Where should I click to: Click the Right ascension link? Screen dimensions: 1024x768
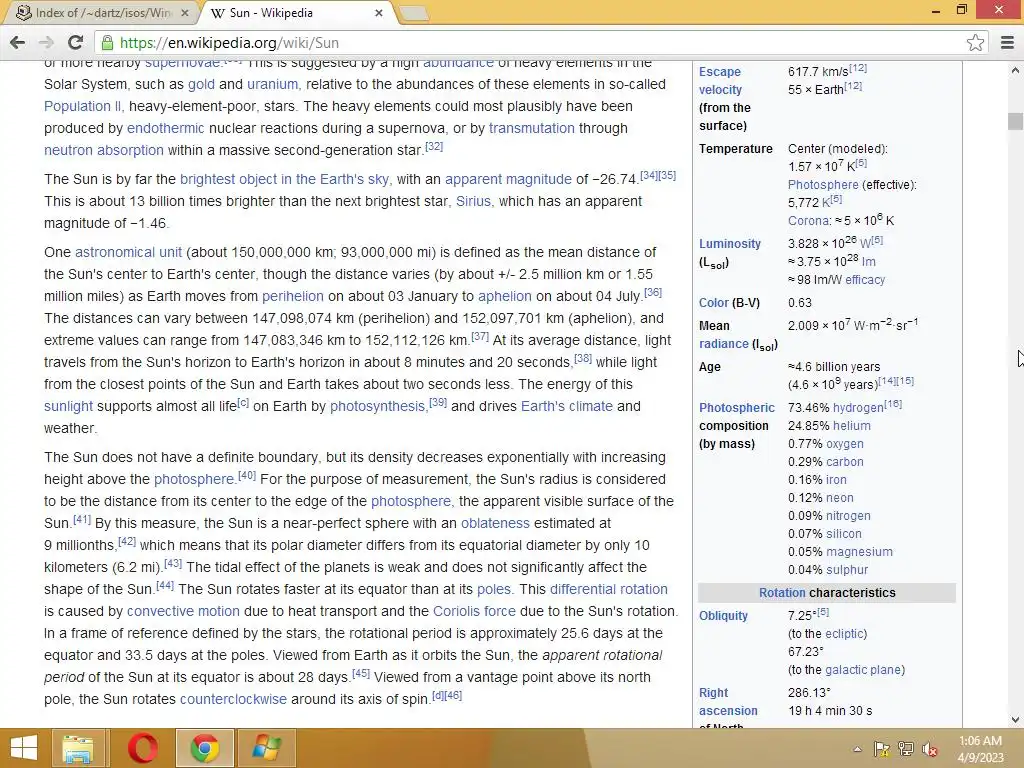728,701
